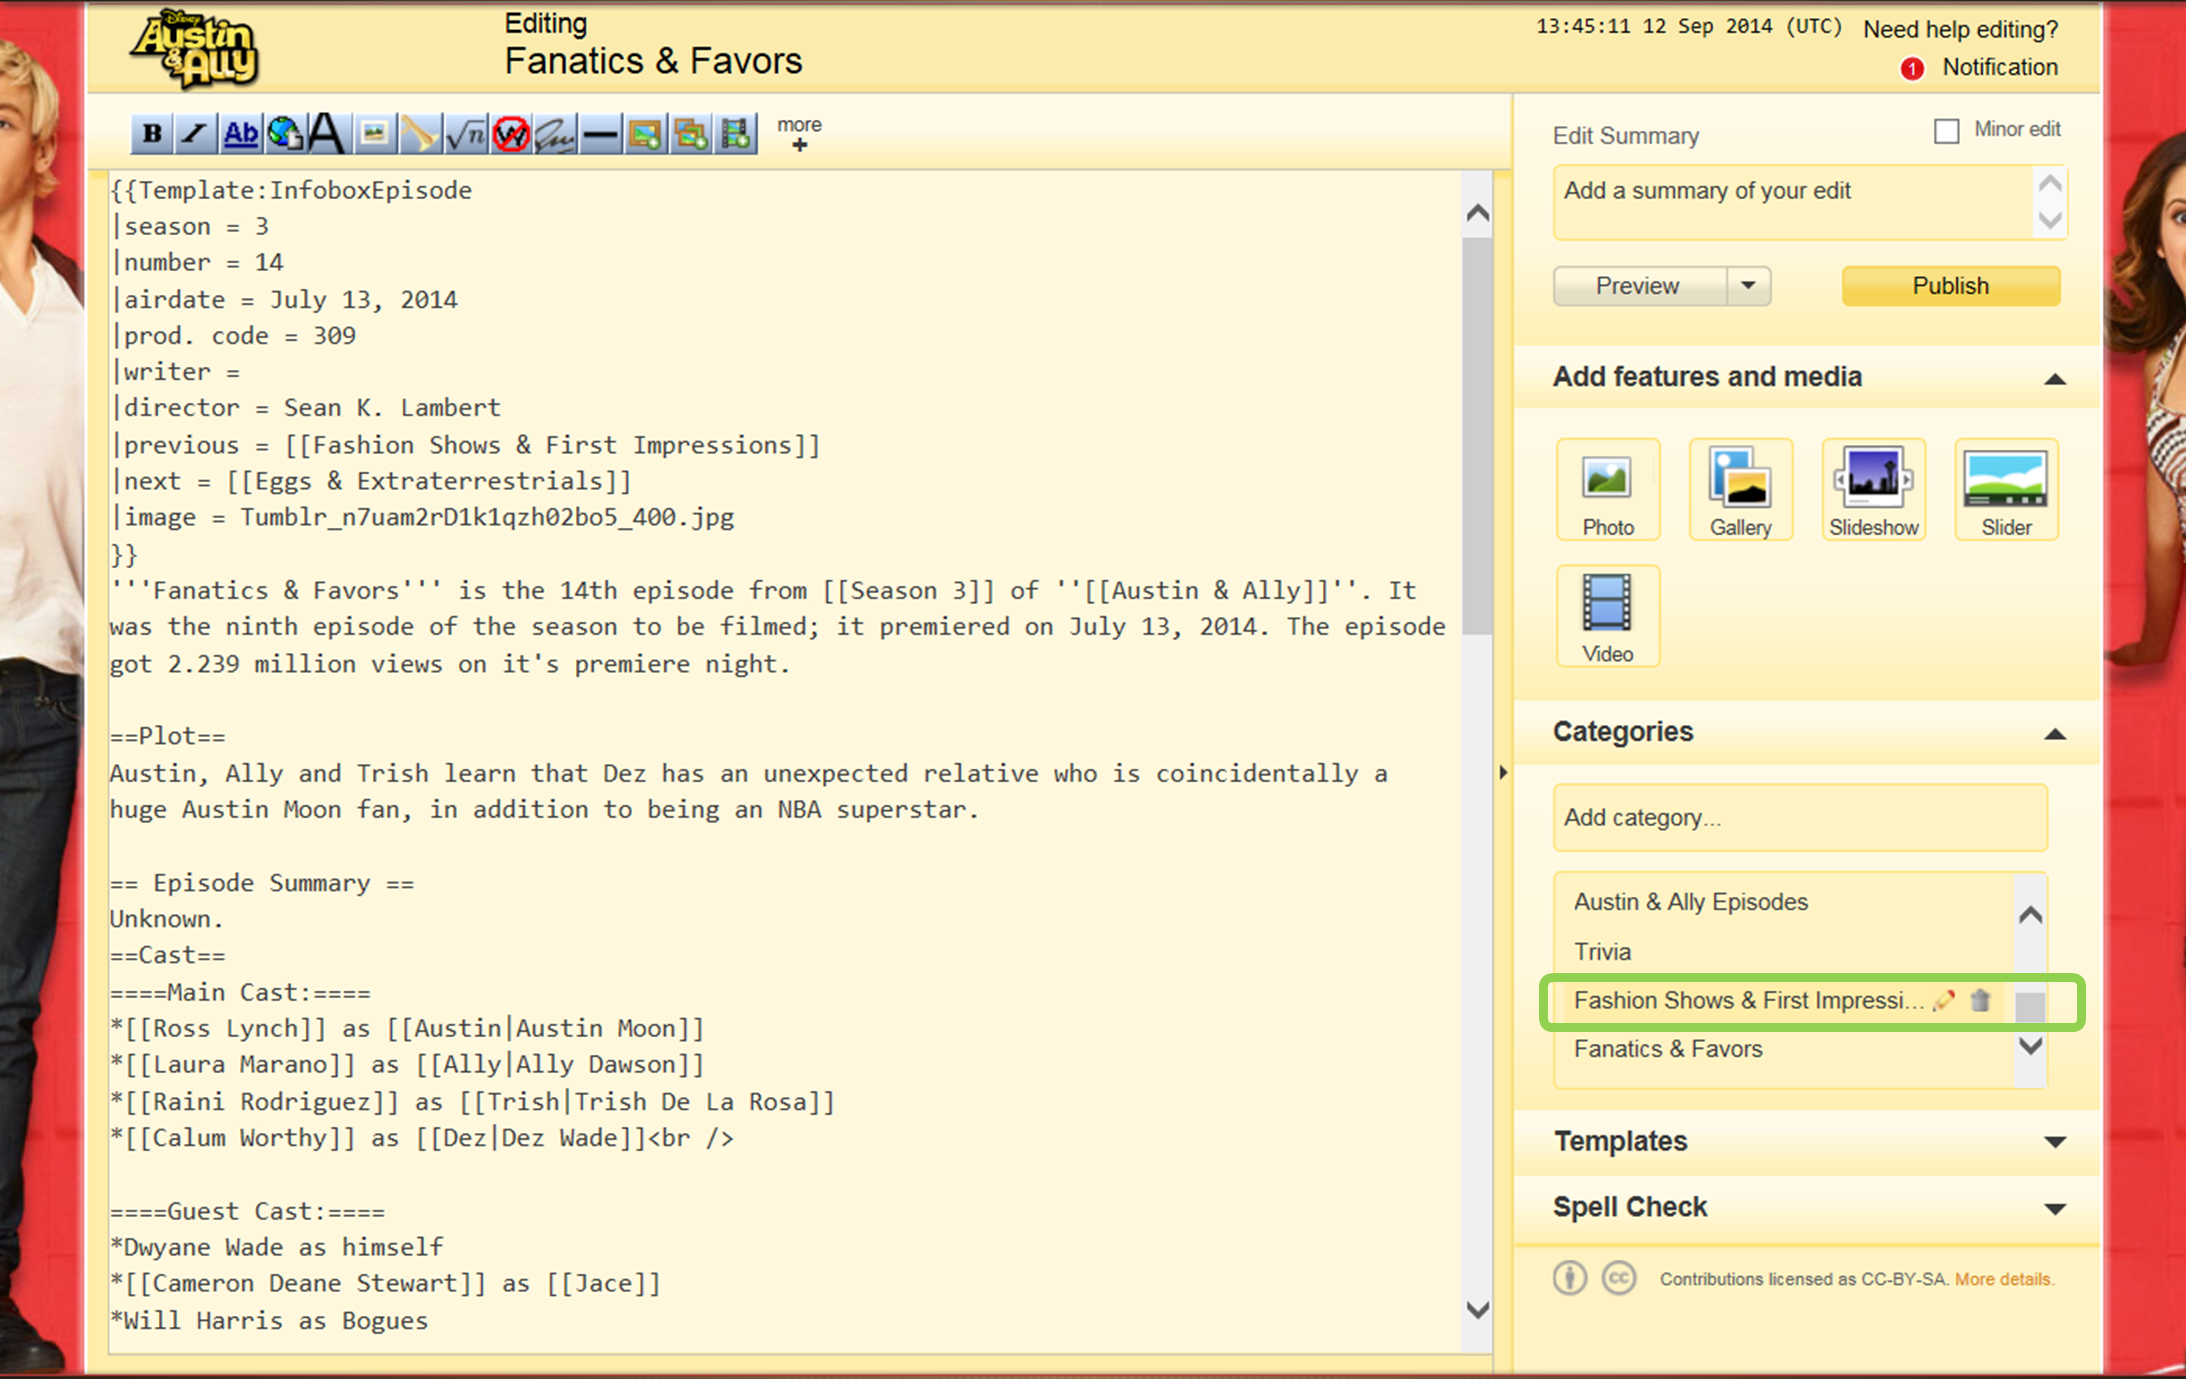Click red notification badge
Viewport: 2186px width, 1379px height.
(x=1911, y=69)
